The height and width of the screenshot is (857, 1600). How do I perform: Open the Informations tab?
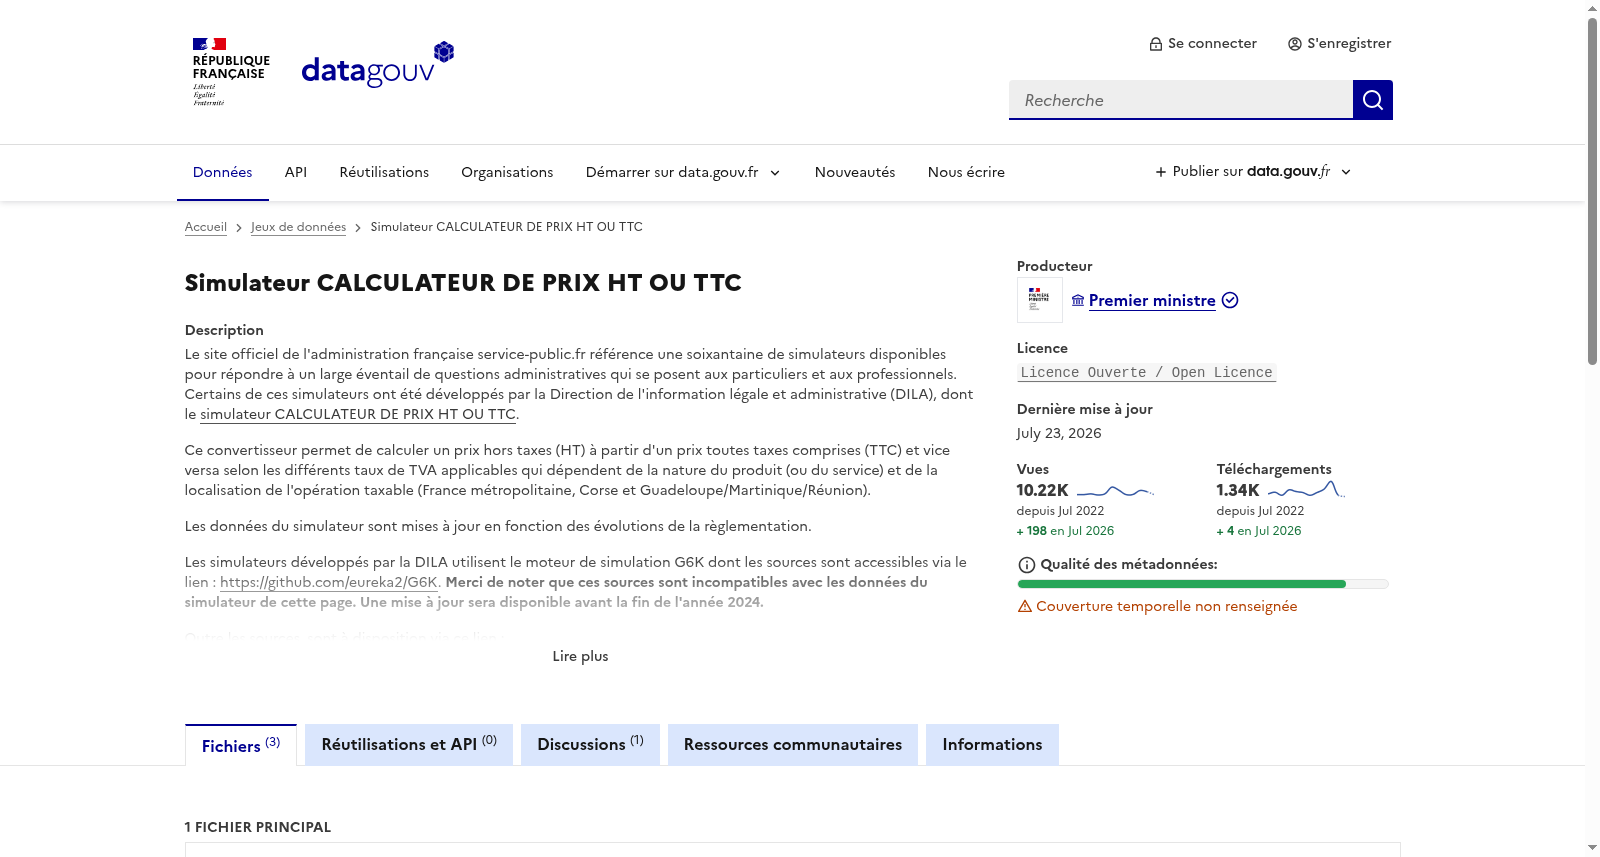992,745
